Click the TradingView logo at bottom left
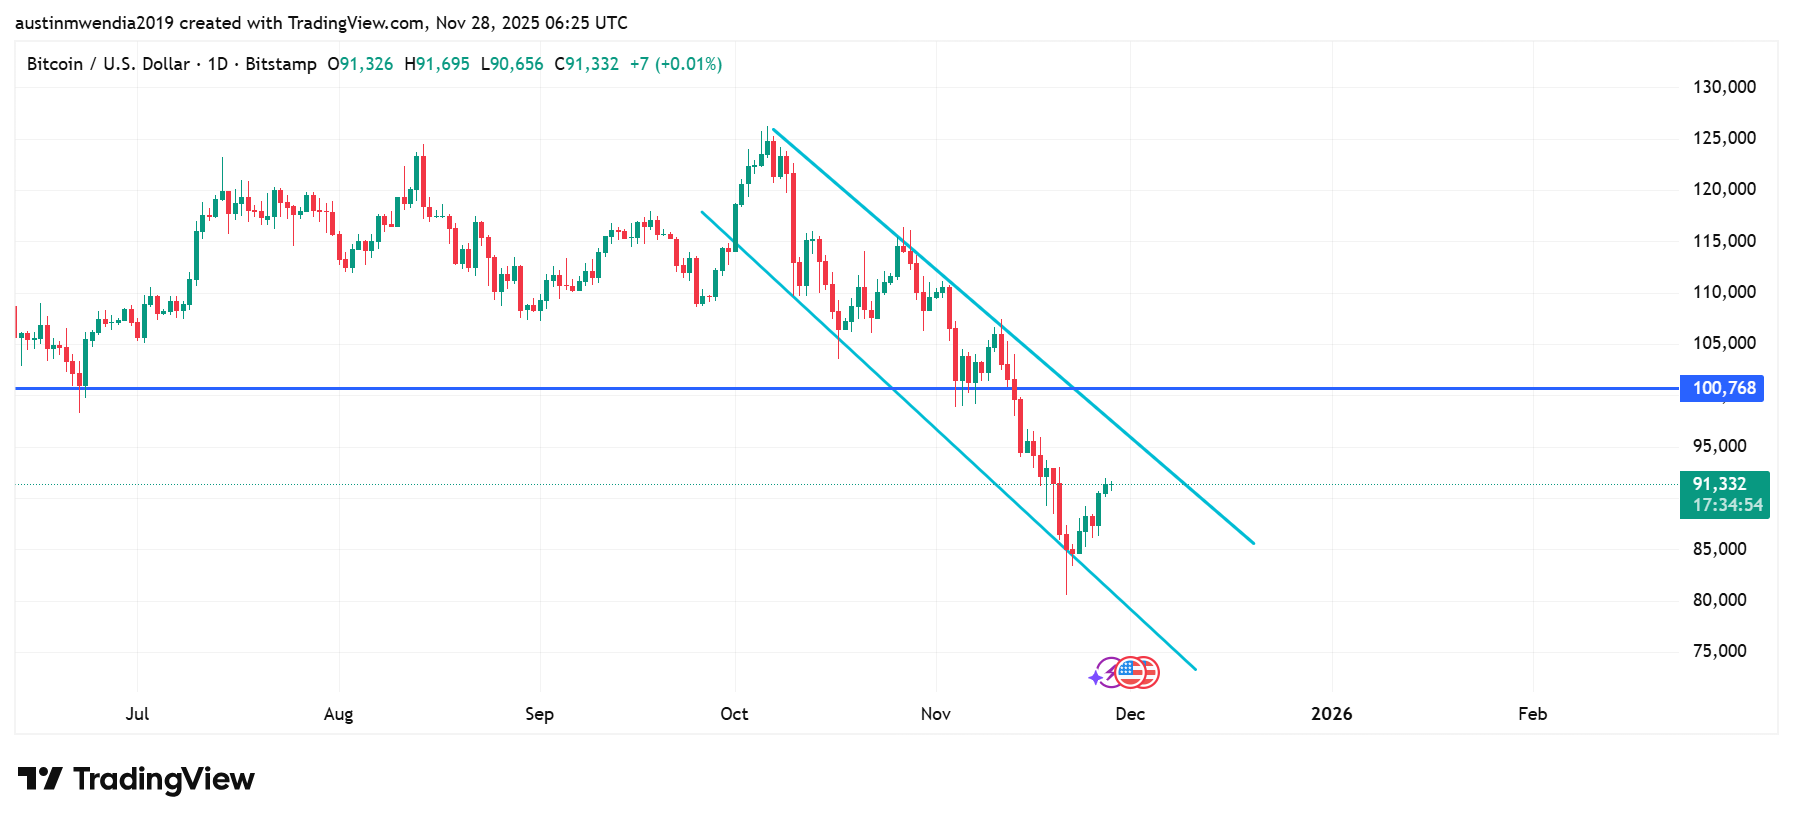1793x824 pixels. (x=136, y=779)
